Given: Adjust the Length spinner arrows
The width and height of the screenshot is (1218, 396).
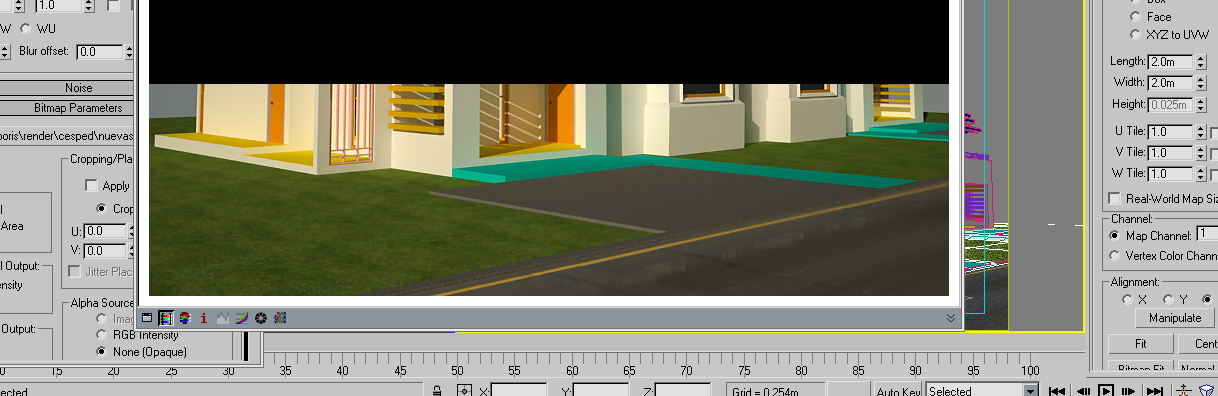Looking at the screenshot, I should coord(1201,62).
